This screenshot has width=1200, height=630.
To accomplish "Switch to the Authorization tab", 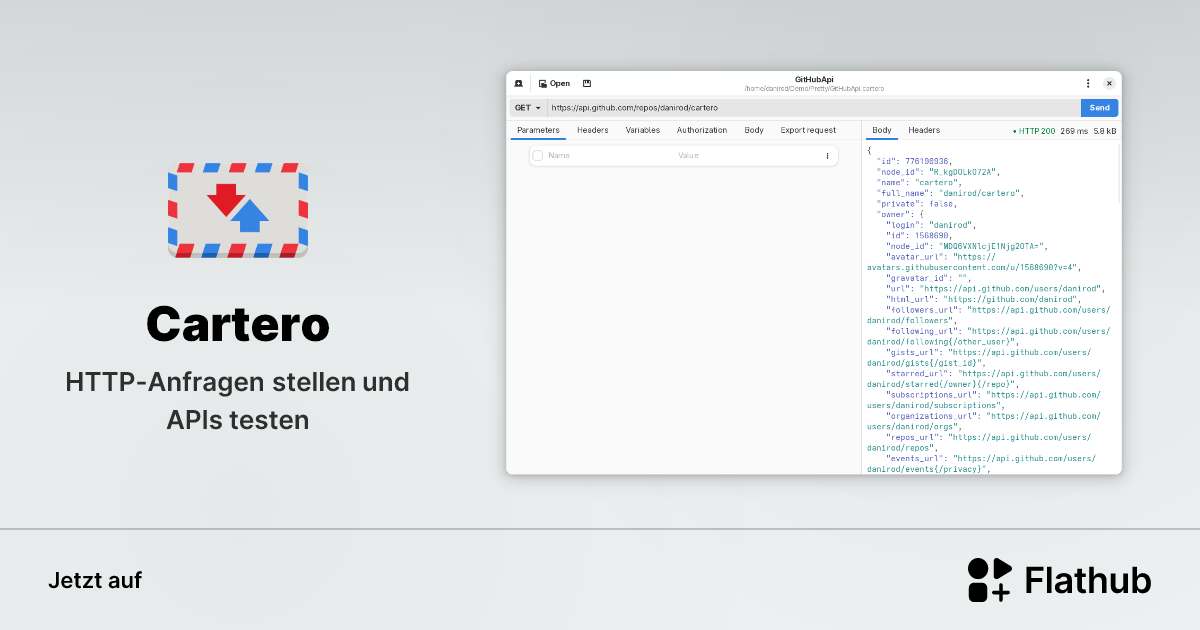I will (x=702, y=130).
